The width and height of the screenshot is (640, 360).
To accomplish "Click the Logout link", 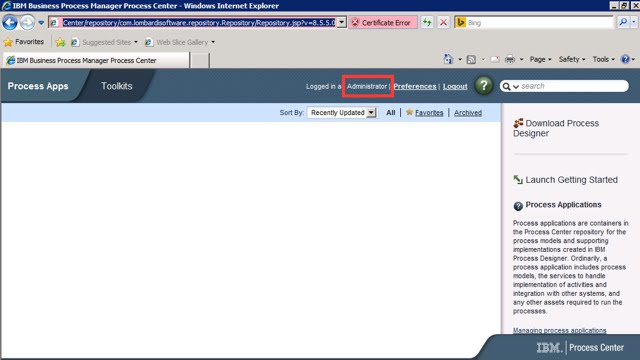I will pyautogui.click(x=455, y=87).
